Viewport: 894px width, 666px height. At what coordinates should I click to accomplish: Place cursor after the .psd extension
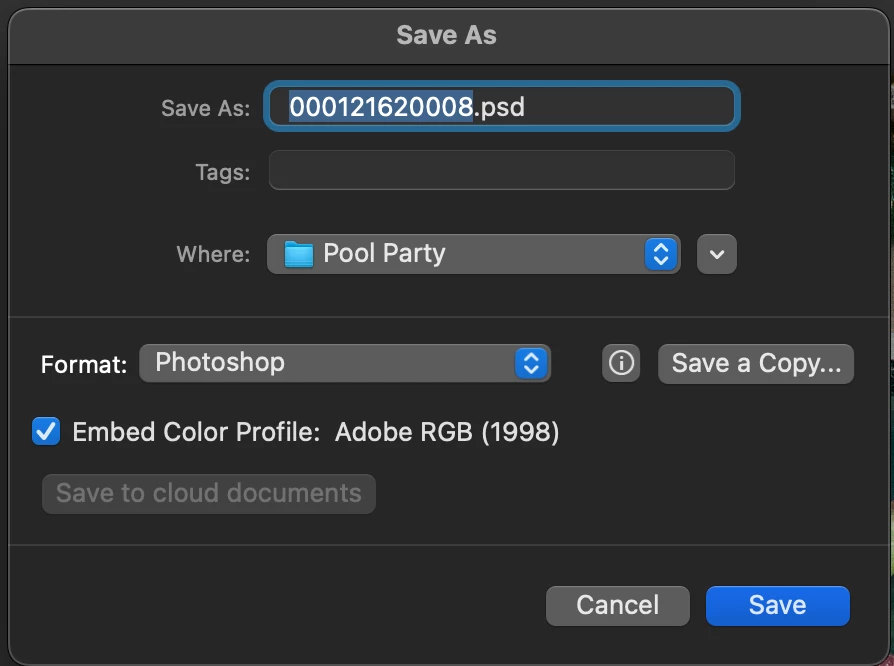pyautogui.click(x=526, y=107)
